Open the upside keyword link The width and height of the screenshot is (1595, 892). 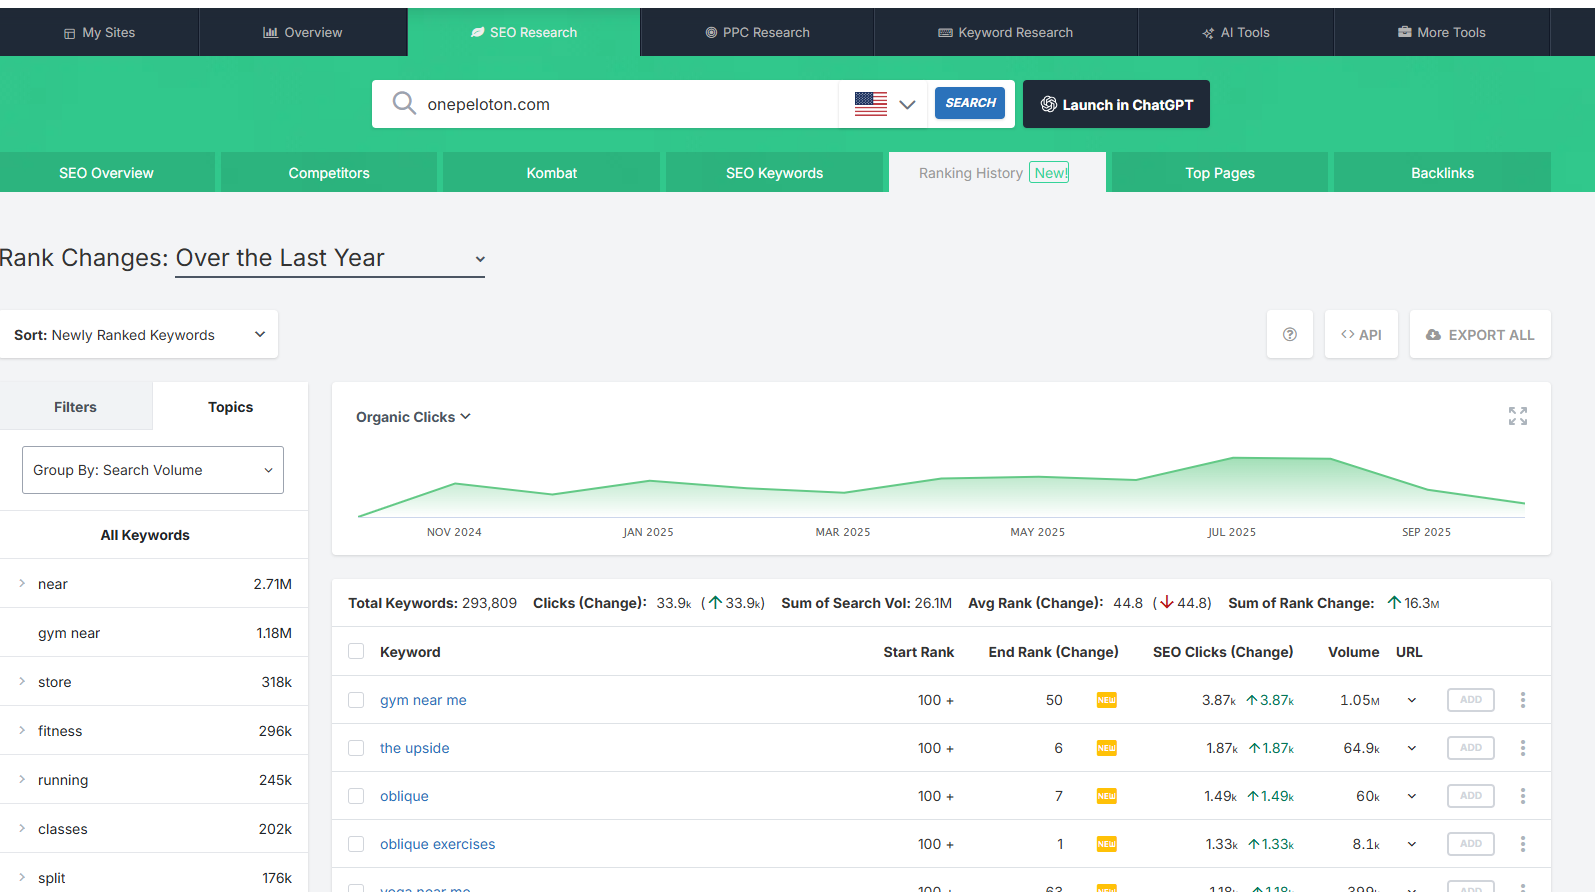point(414,748)
